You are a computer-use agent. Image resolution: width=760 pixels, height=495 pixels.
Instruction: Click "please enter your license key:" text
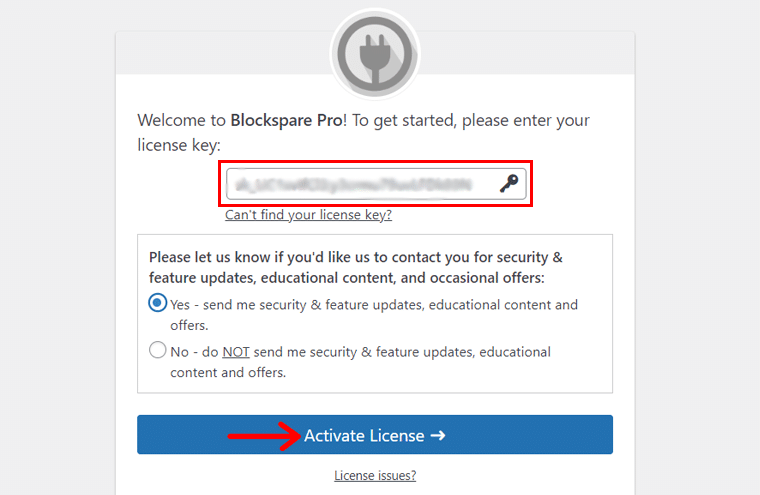pos(500,120)
